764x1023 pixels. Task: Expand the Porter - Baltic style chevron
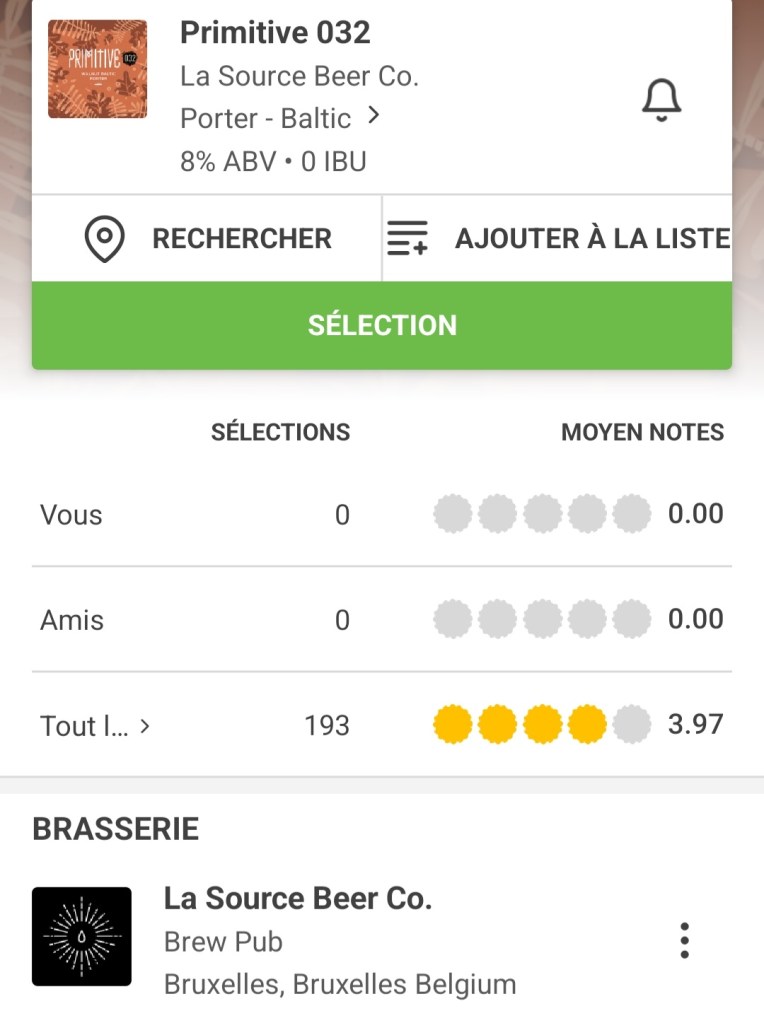(x=374, y=116)
